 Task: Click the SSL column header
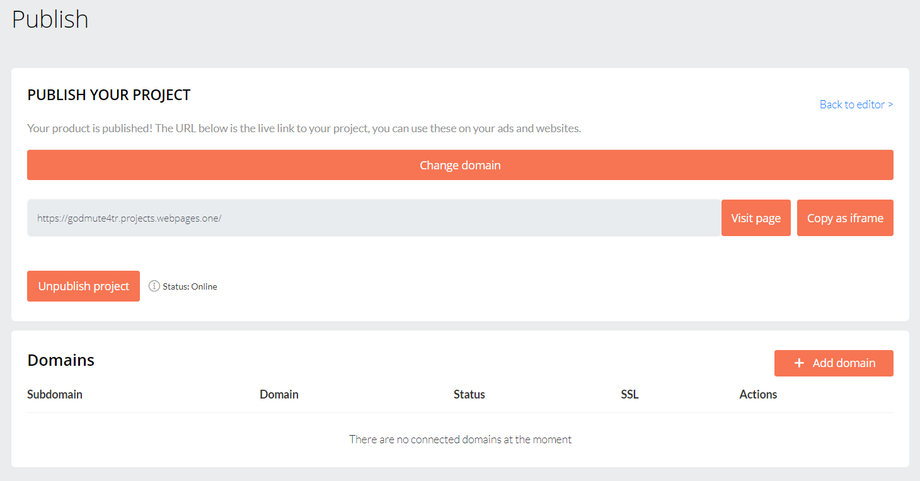coord(630,394)
